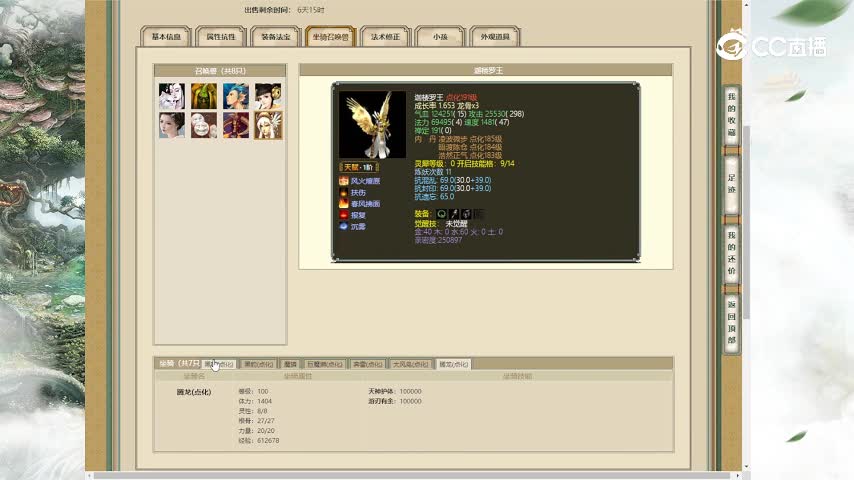Click the 风火燎原 skill icon
Screen dimensions: 854x480
344,181
